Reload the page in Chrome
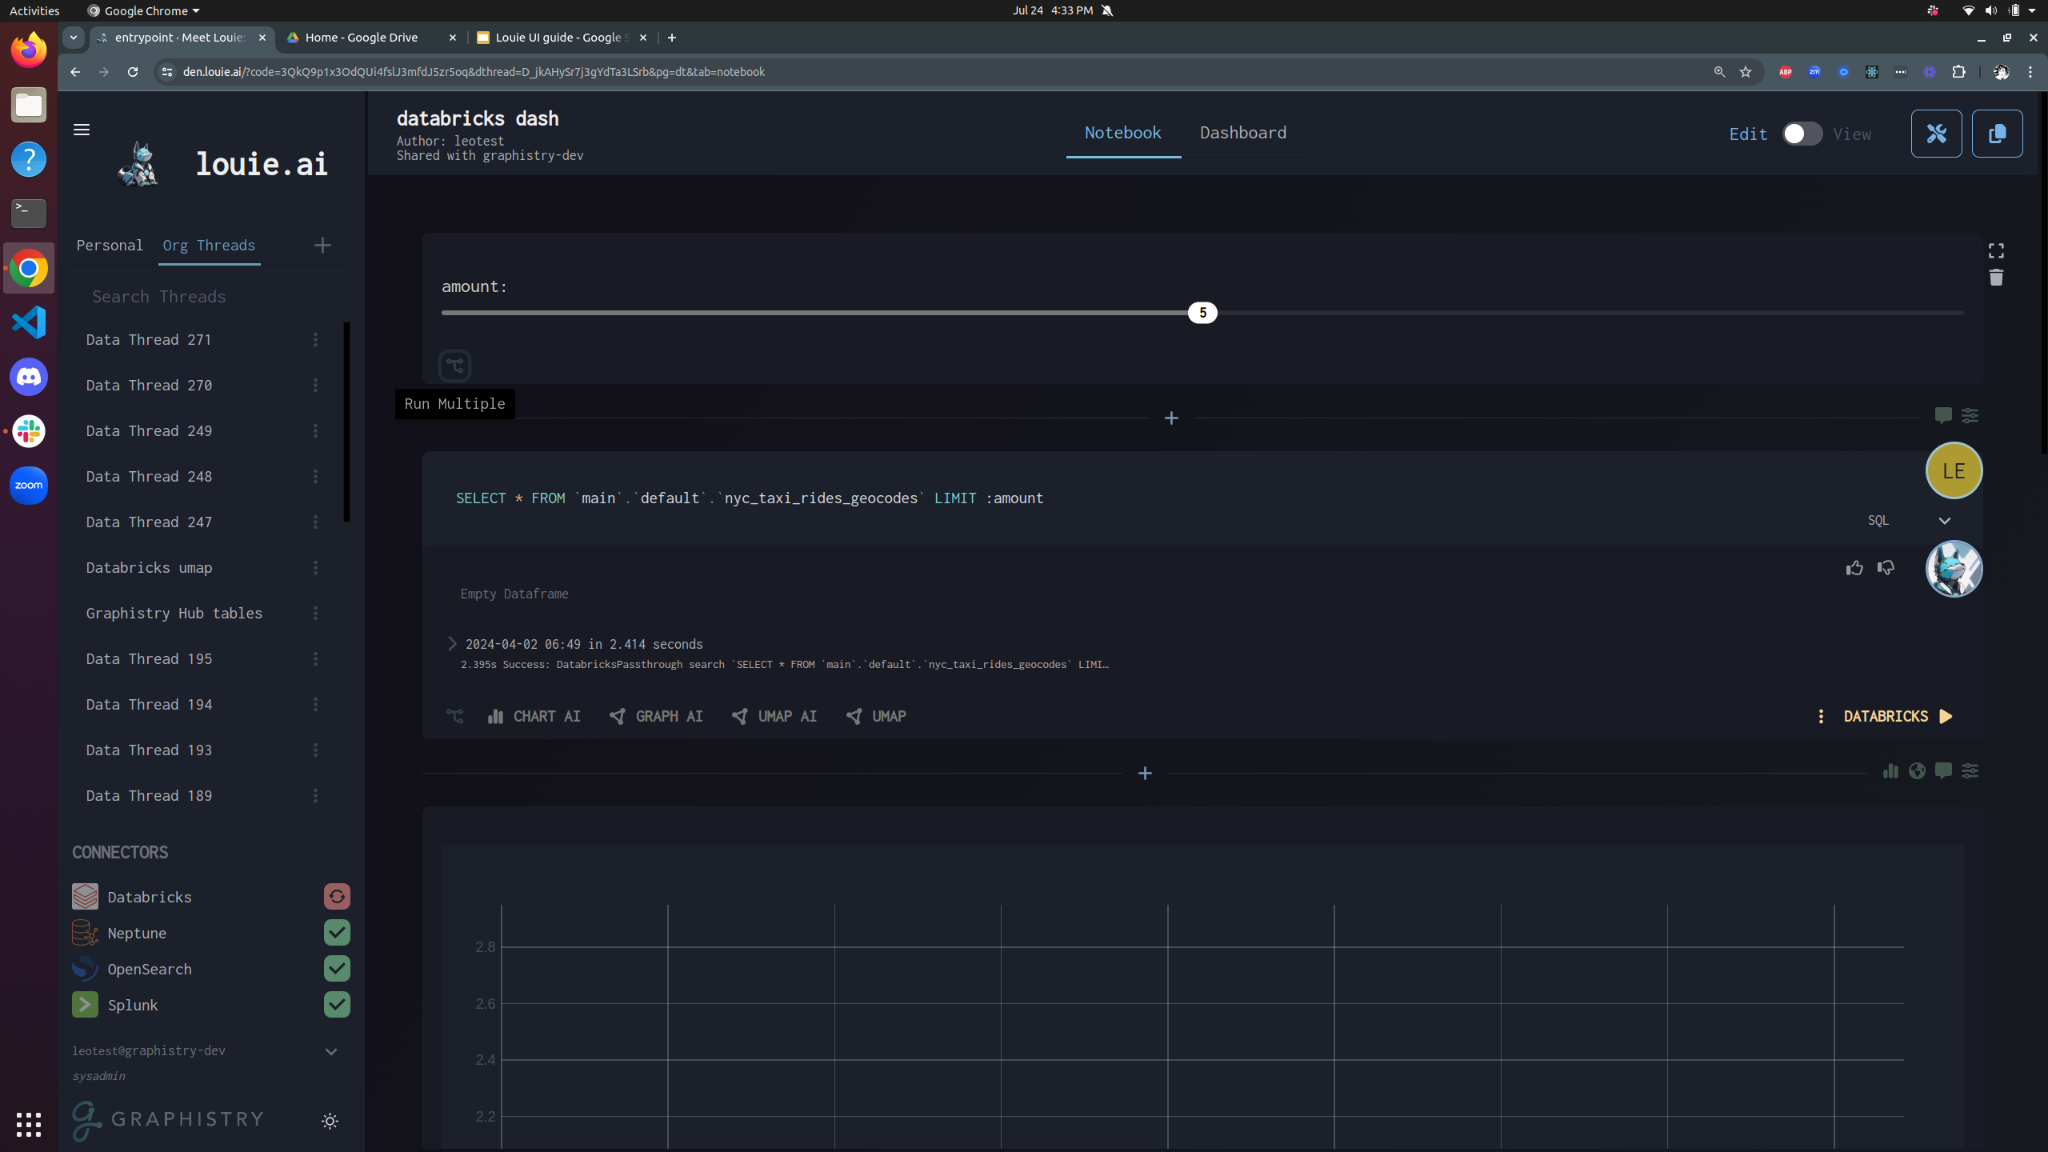2048x1152 pixels. (x=132, y=72)
